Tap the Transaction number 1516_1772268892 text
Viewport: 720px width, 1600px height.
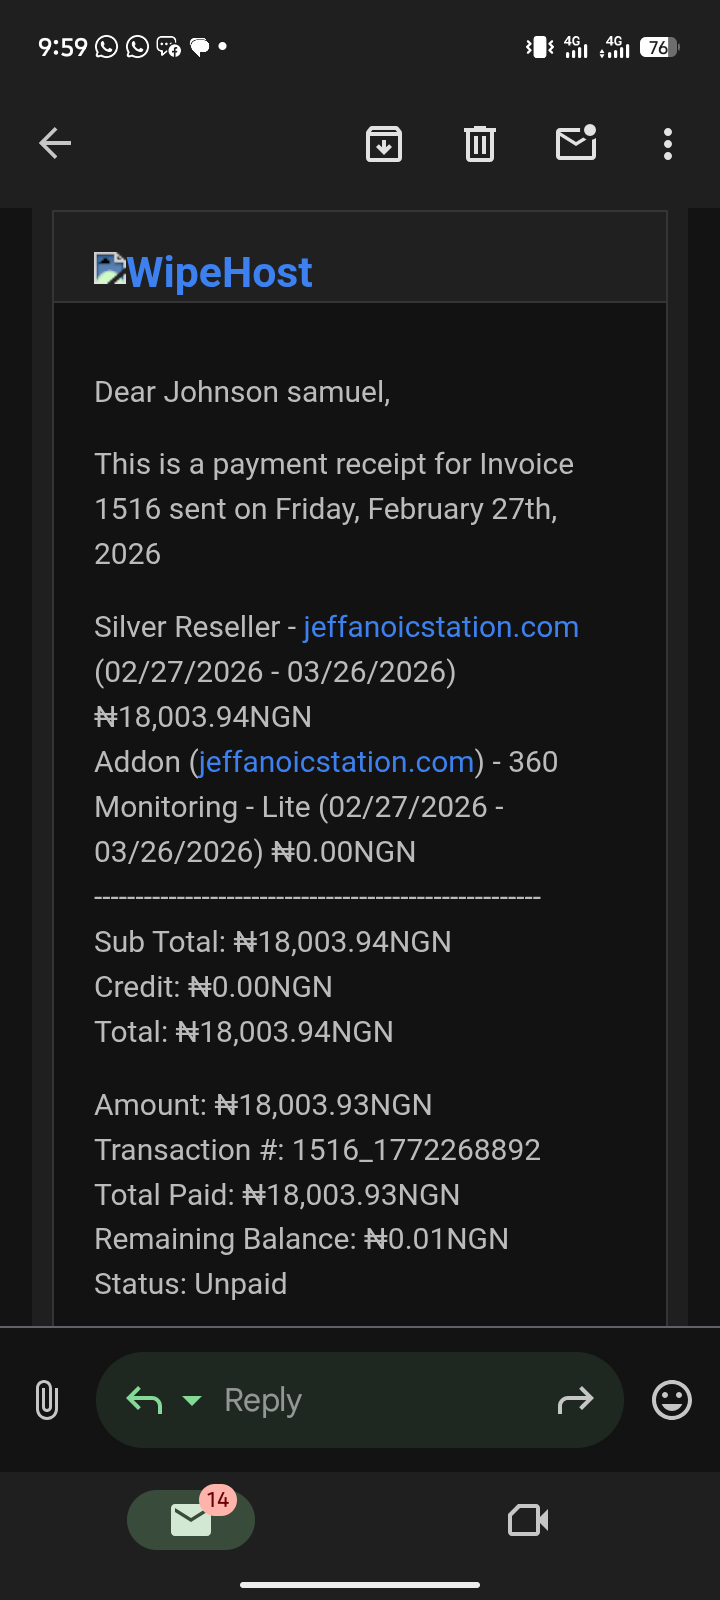pos(416,1150)
